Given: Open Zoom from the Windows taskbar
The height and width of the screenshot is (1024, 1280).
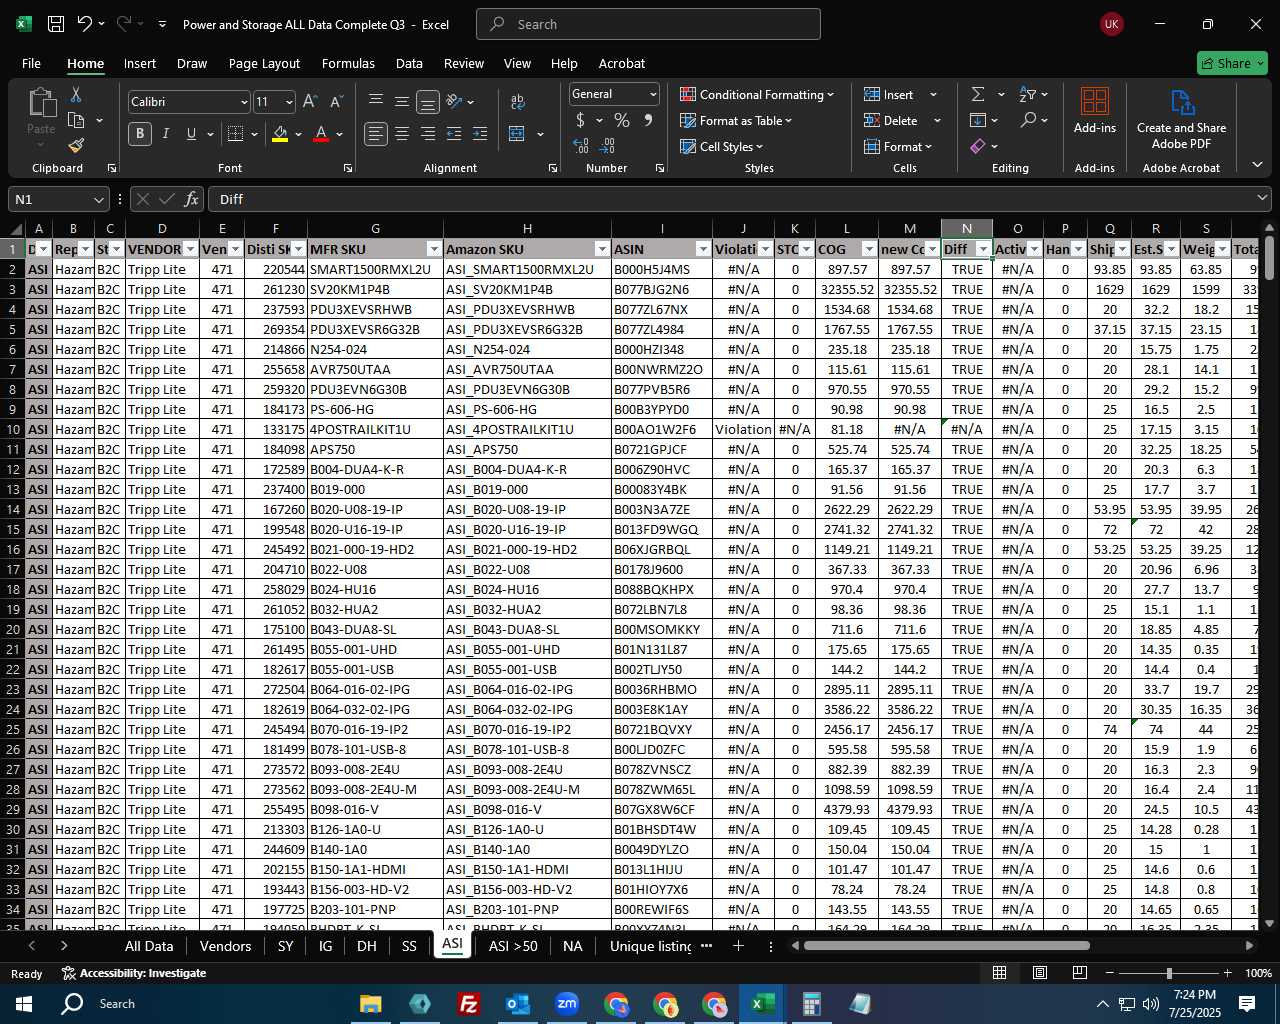Looking at the screenshot, I should (x=567, y=1004).
